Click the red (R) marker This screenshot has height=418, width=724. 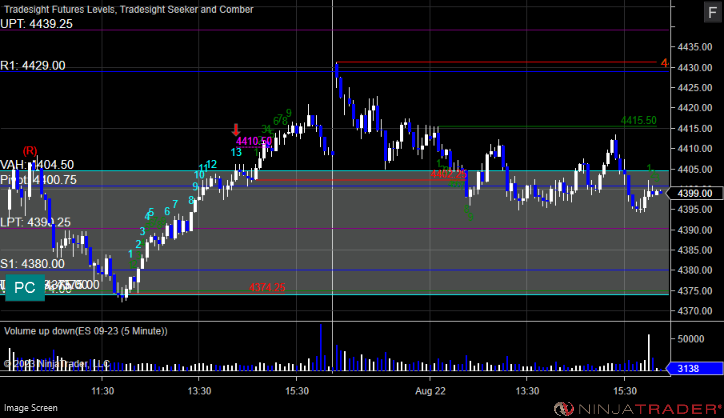(x=30, y=151)
